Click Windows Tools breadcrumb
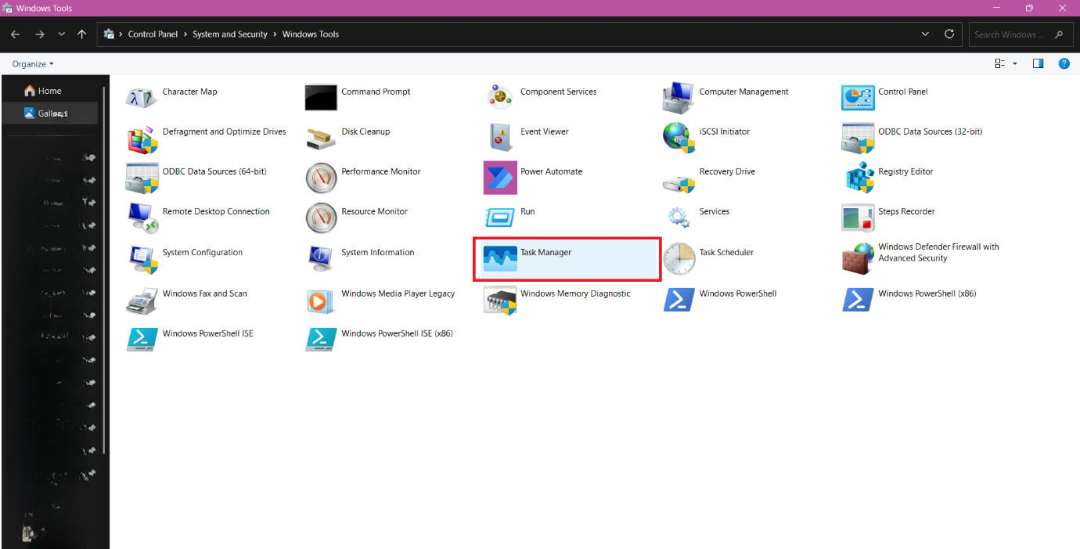 pyautogui.click(x=311, y=34)
